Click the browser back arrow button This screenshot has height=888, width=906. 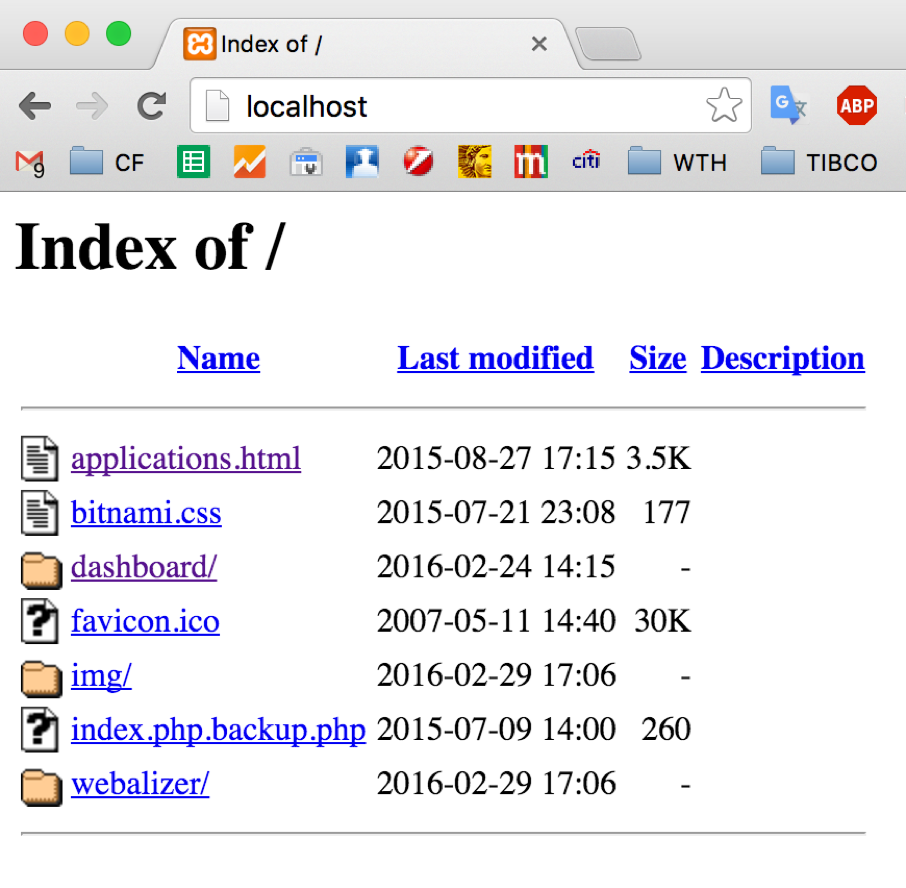tap(35, 105)
